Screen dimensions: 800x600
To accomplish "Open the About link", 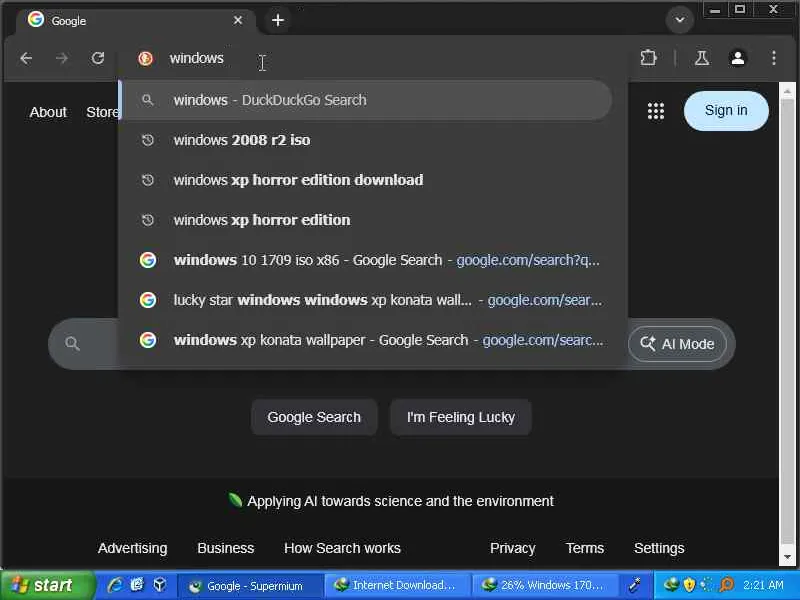I will (x=48, y=112).
